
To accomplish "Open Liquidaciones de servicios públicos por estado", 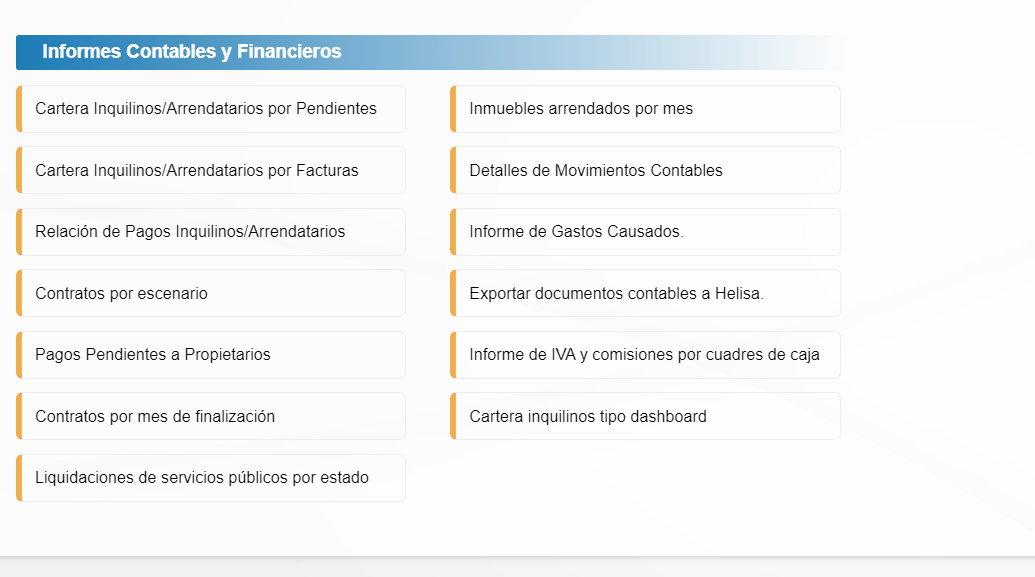I will click(202, 477).
